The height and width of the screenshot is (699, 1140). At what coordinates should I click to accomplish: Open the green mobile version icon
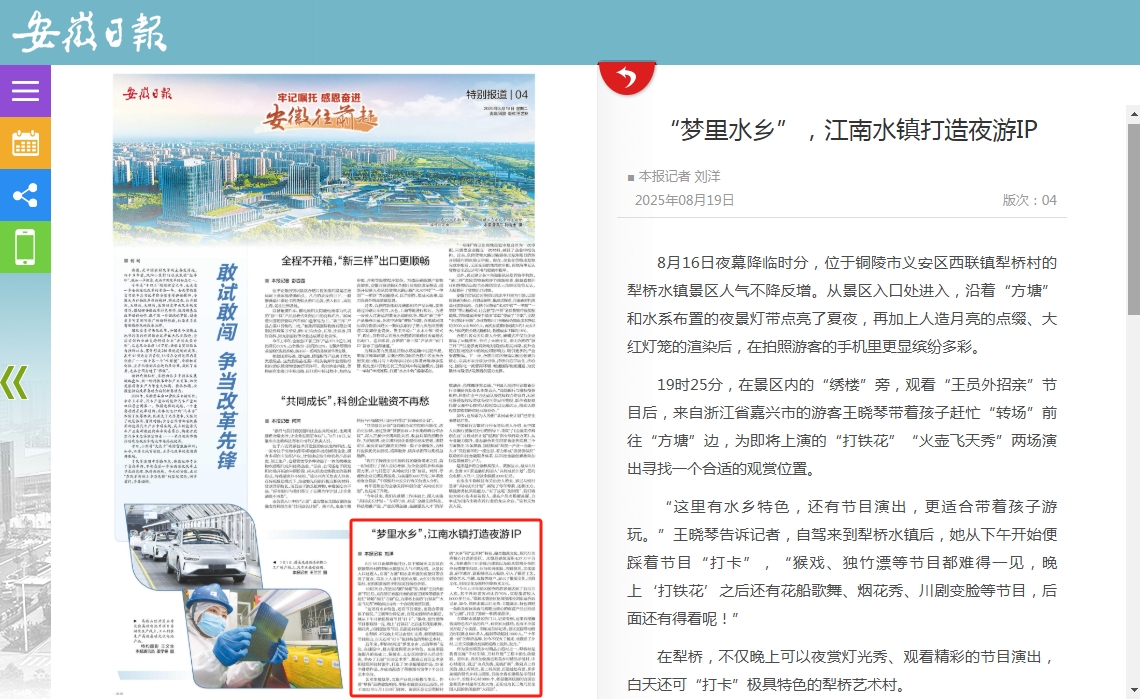coord(25,247)
